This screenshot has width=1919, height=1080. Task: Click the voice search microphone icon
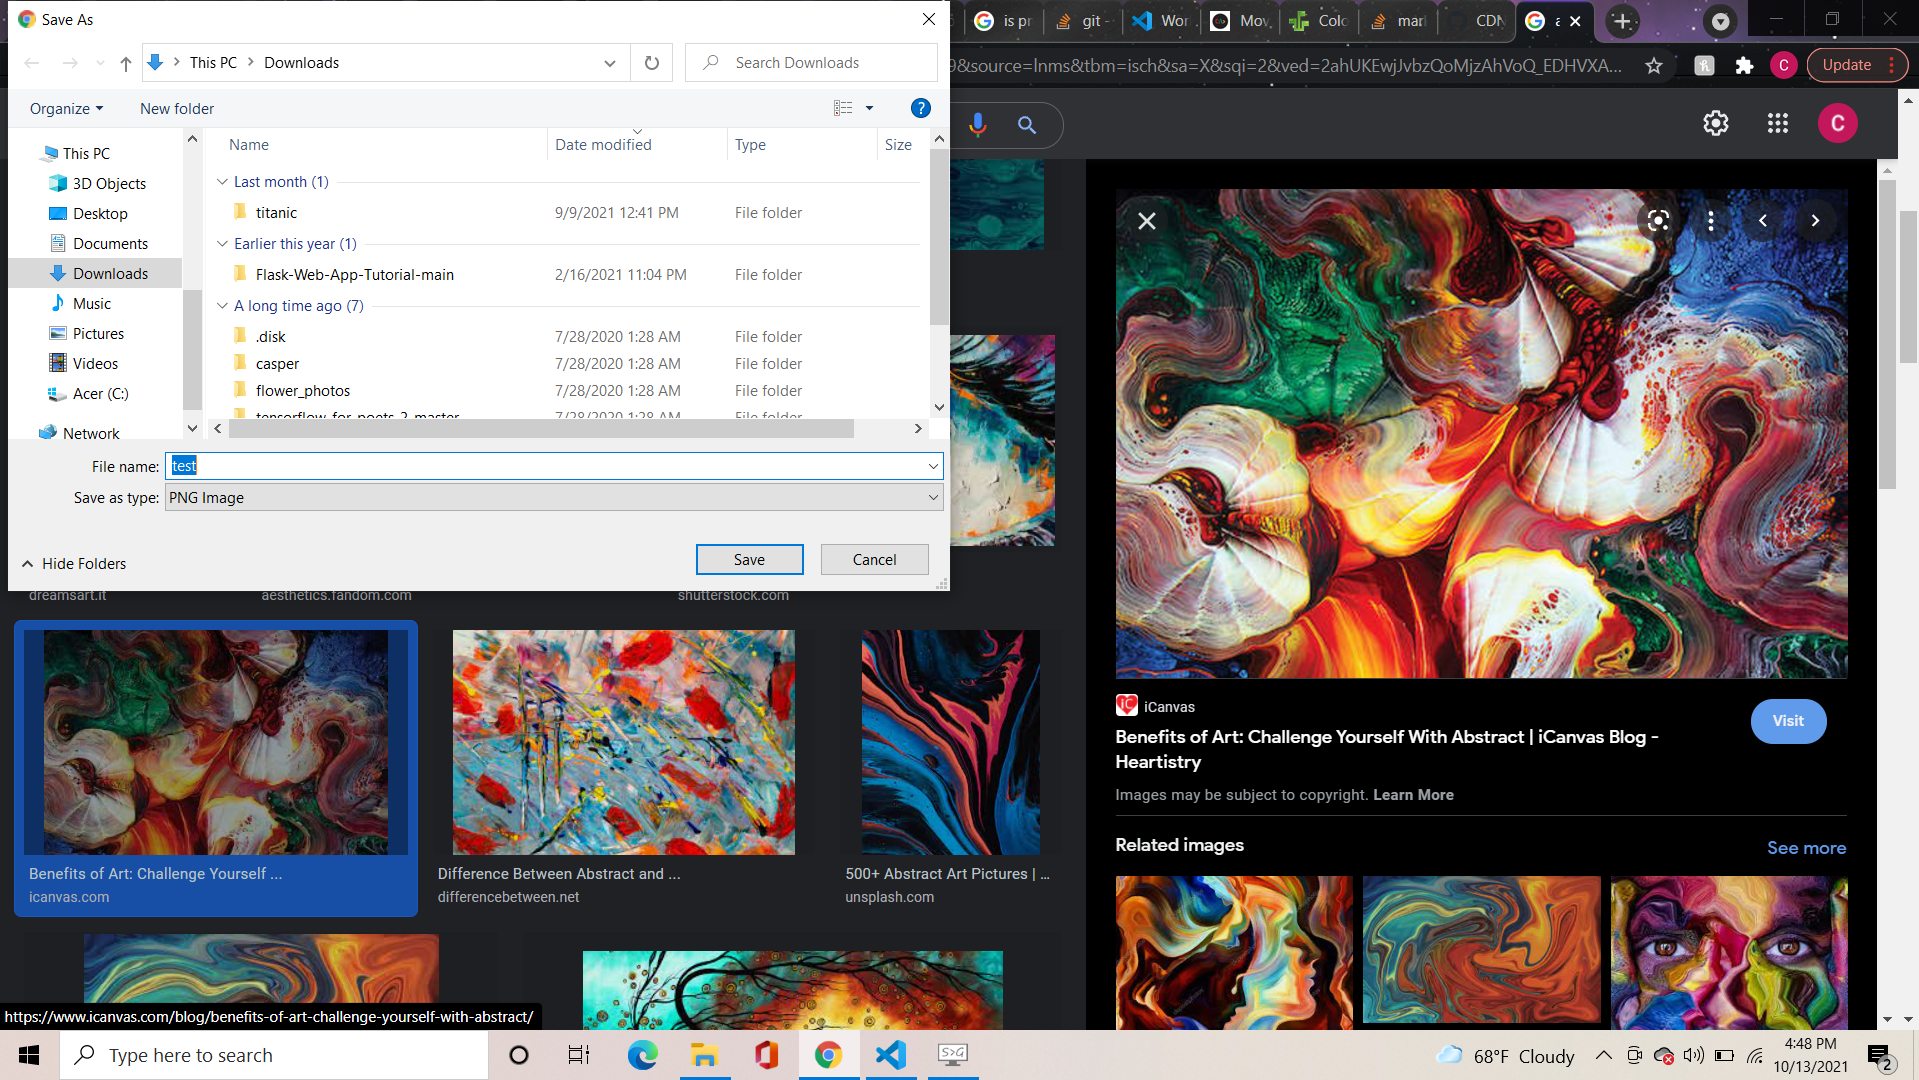click(978, 124)
